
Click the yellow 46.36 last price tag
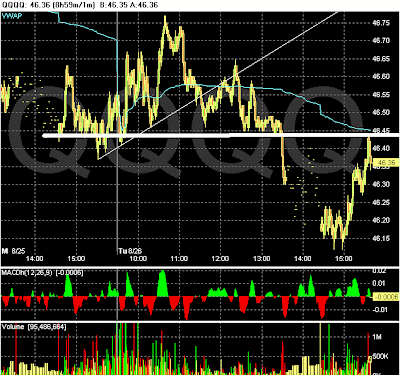[x=386, y=163]
